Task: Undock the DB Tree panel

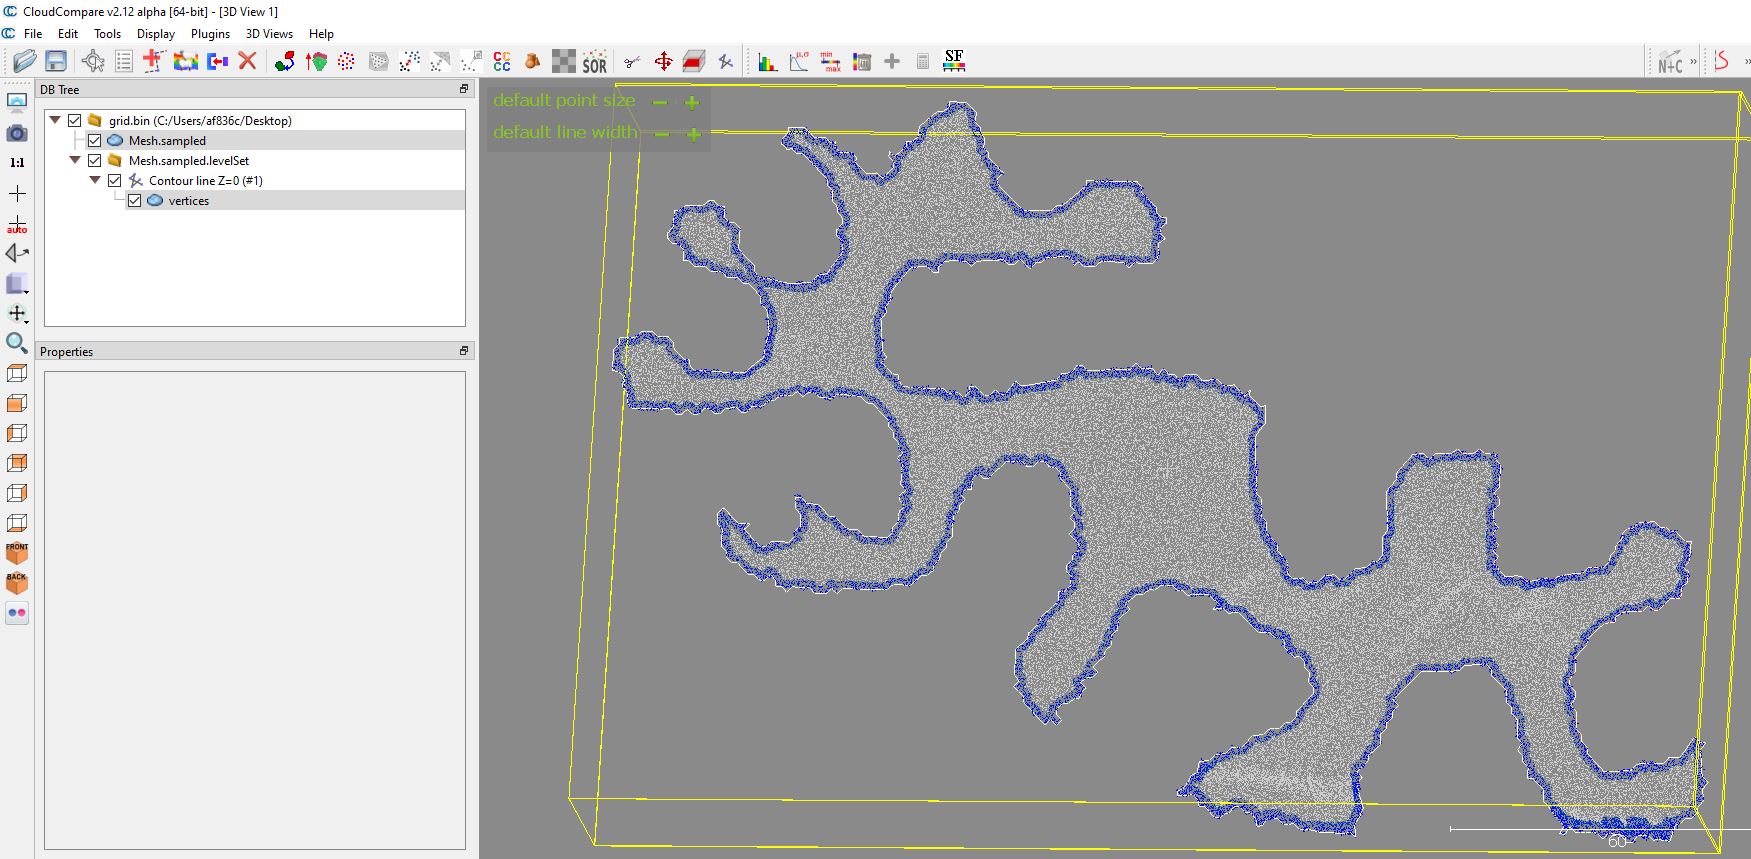Action: (x=464, y=89)
